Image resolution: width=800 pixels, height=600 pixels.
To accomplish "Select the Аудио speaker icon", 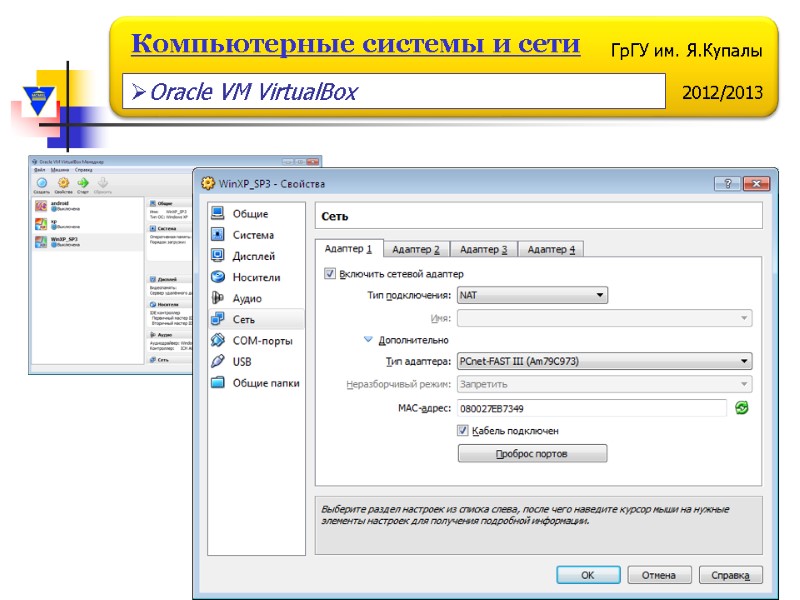I will point(218,297).
